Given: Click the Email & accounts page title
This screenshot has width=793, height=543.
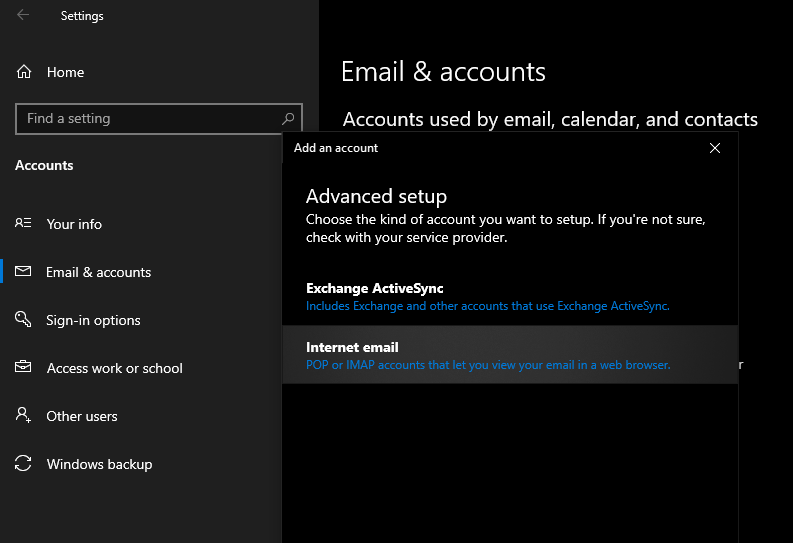Looking at the screenshot, I should (443, 72).
